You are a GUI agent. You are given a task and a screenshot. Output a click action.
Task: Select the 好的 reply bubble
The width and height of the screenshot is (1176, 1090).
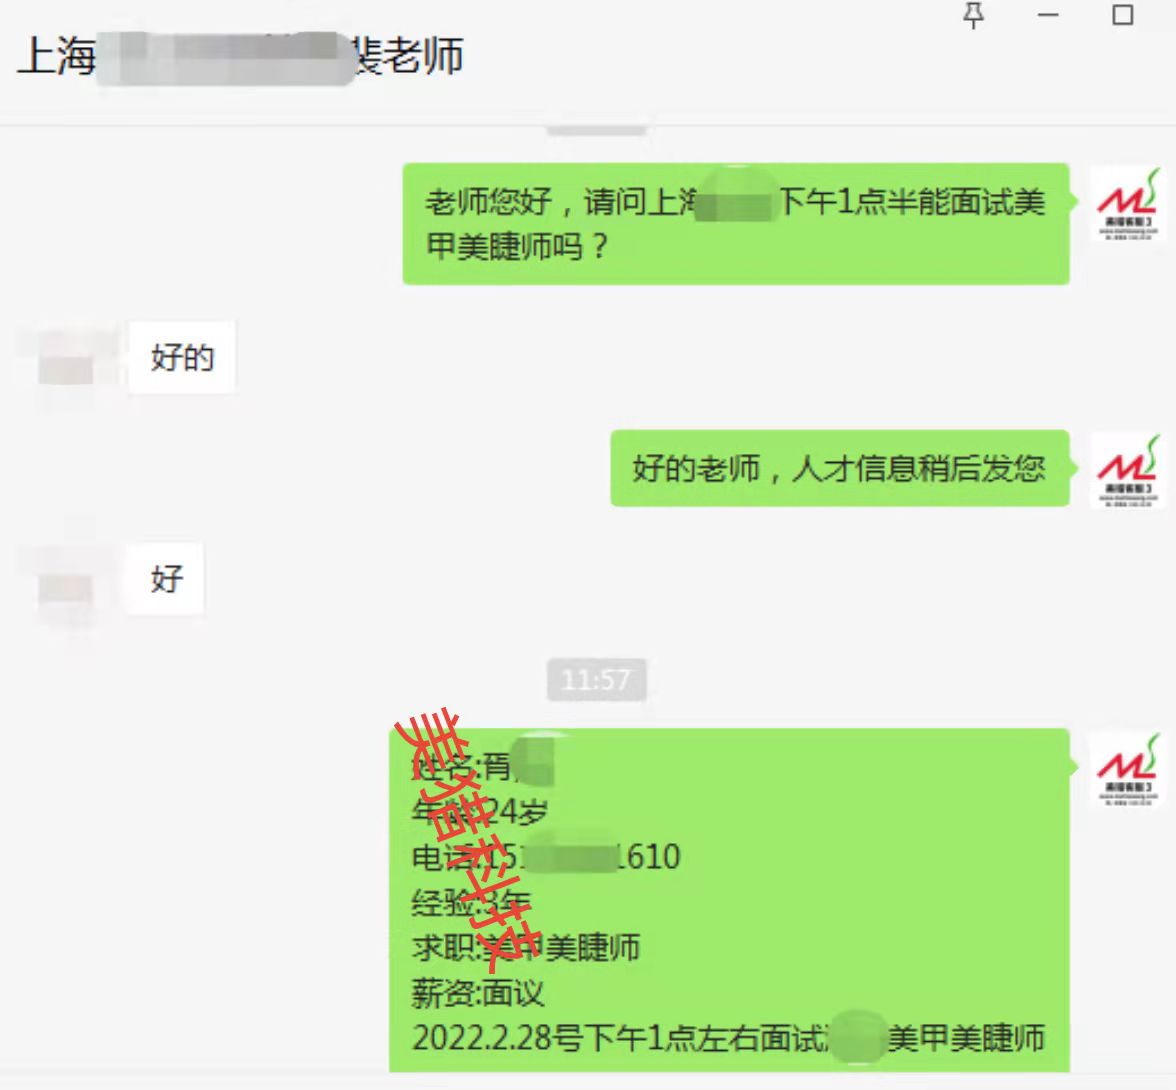(182, 357)
